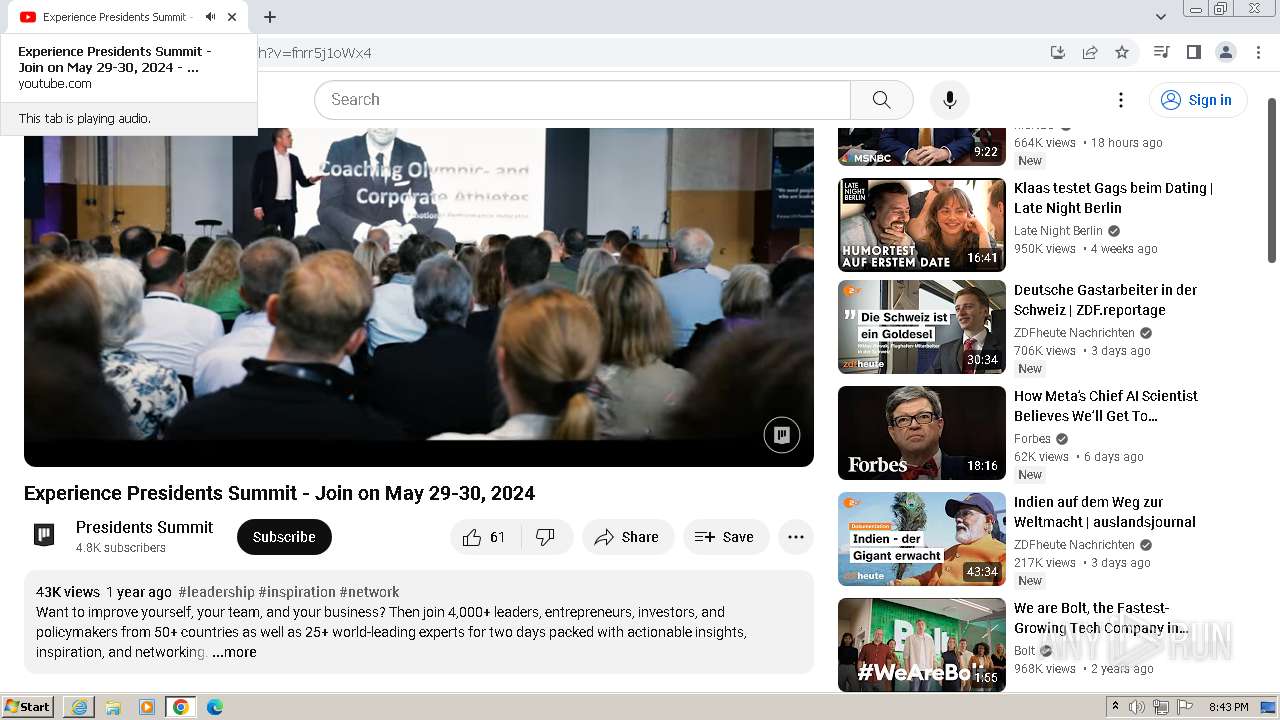This screenshot has width=1280, height=720.
Task: Mute the tab audio speaker icon
Action: (x=210, y=17)
